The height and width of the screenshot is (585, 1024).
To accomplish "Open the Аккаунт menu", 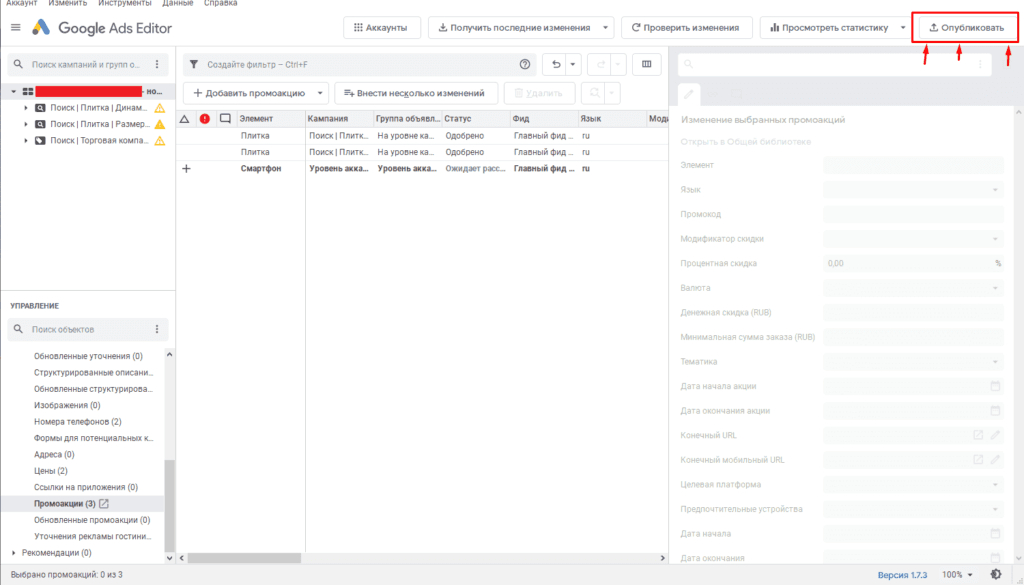I will [x=22, y=3].
